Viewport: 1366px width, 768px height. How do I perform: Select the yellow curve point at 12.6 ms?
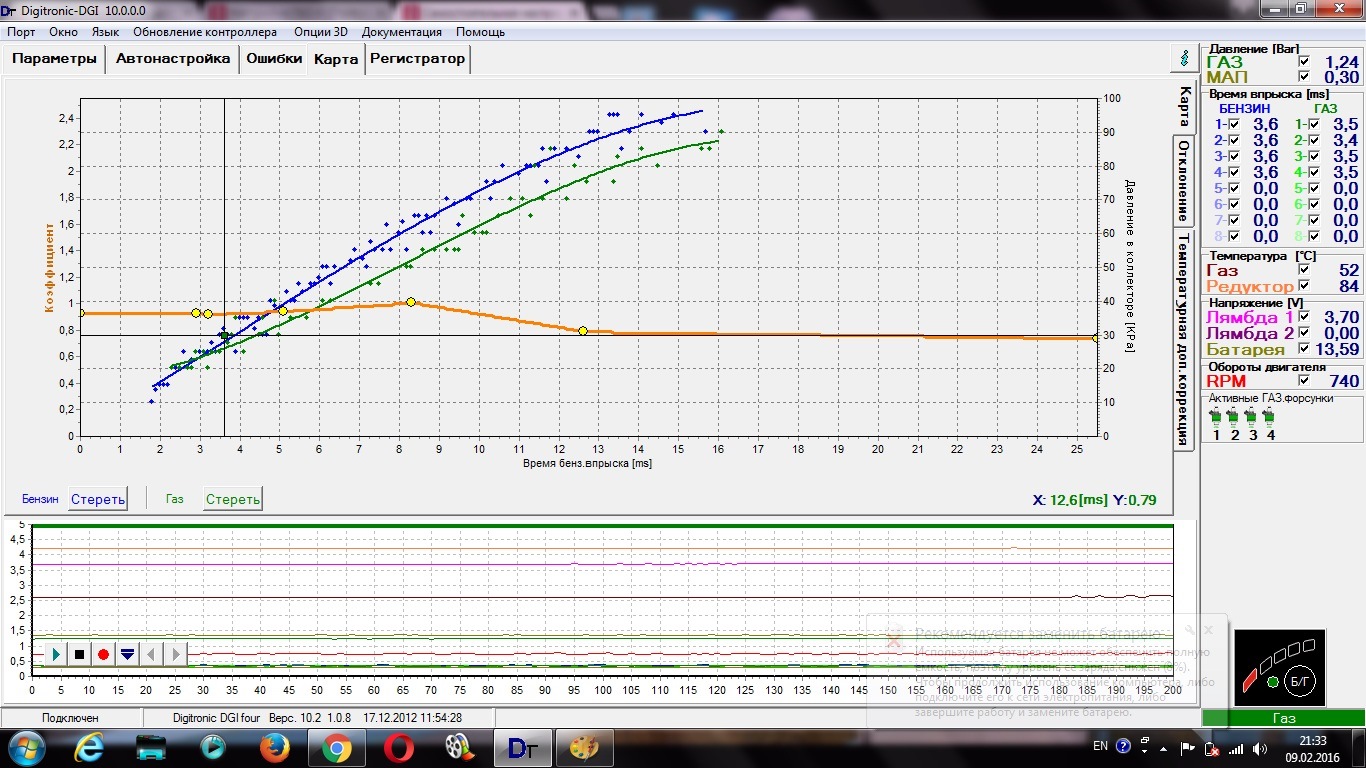pyautogui.click(x=583, y=331)
